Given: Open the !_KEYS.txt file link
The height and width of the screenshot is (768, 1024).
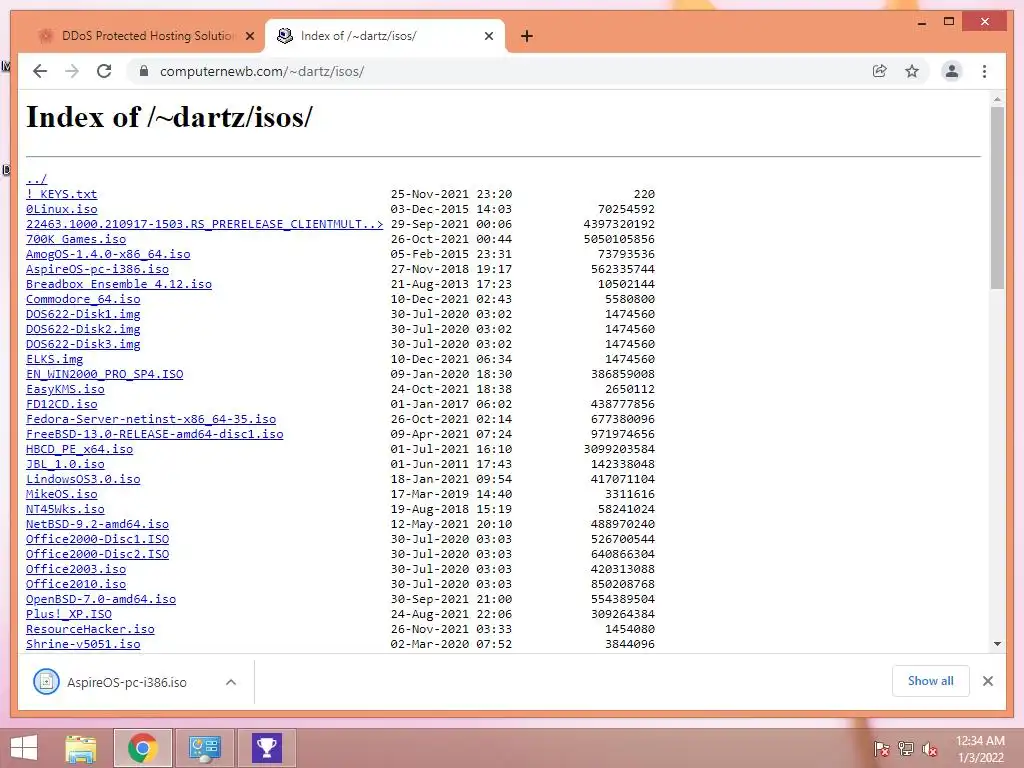Looking at the screenshot, I should click(x=61, y=194).
